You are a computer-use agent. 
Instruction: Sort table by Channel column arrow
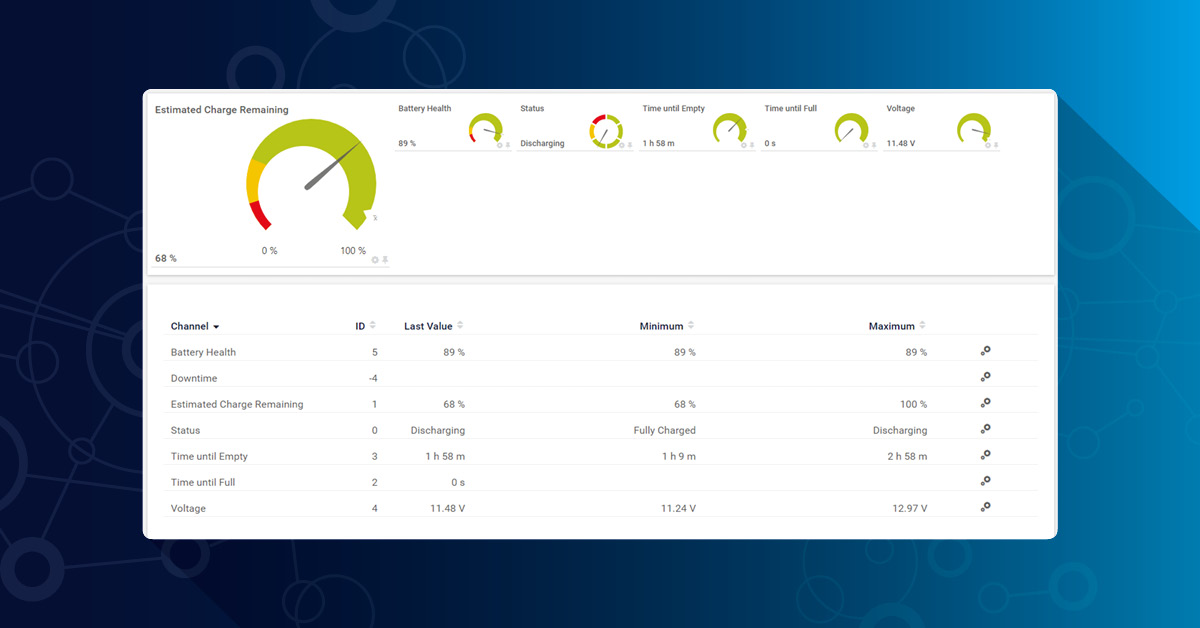216,327
